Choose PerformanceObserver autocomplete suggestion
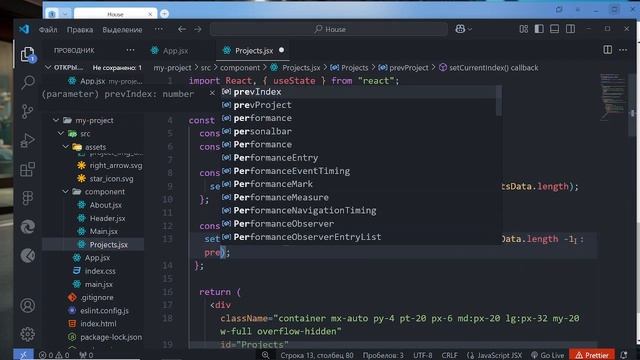This screenshot has height=360, width=640. [358, 224]
